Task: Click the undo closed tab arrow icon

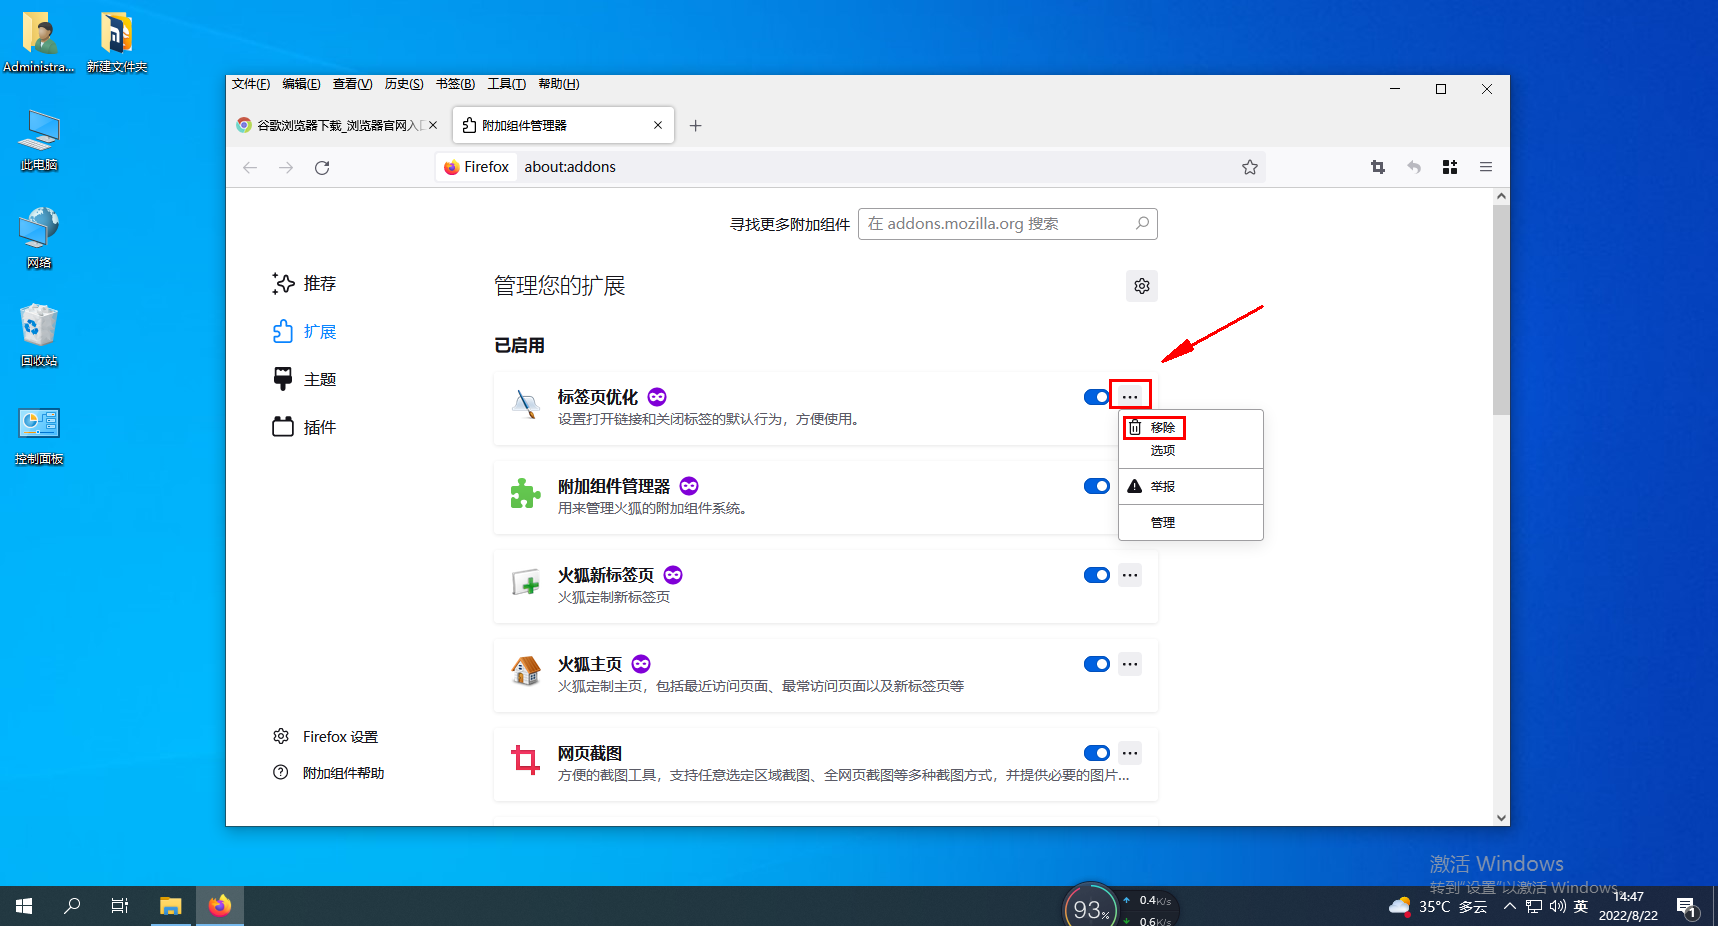Action: point(1414,167)
